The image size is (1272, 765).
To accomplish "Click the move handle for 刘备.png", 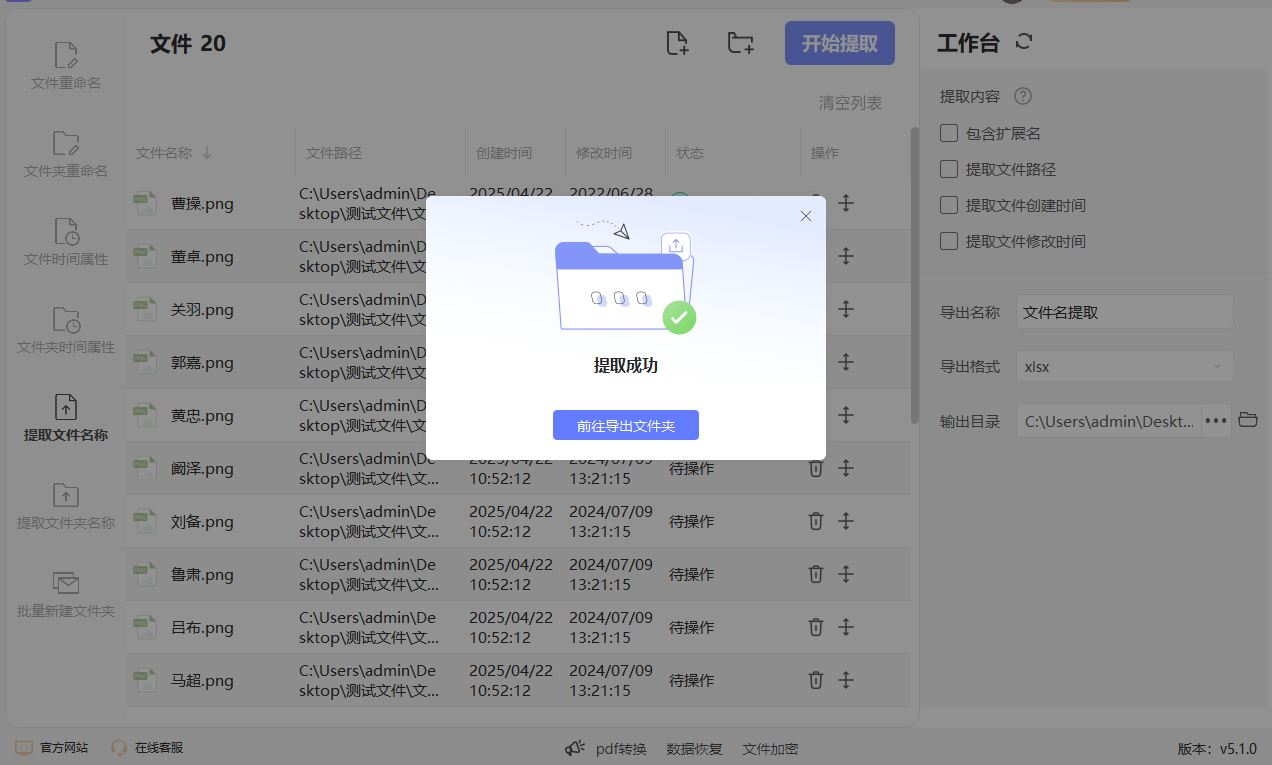I will coord(846,521).
